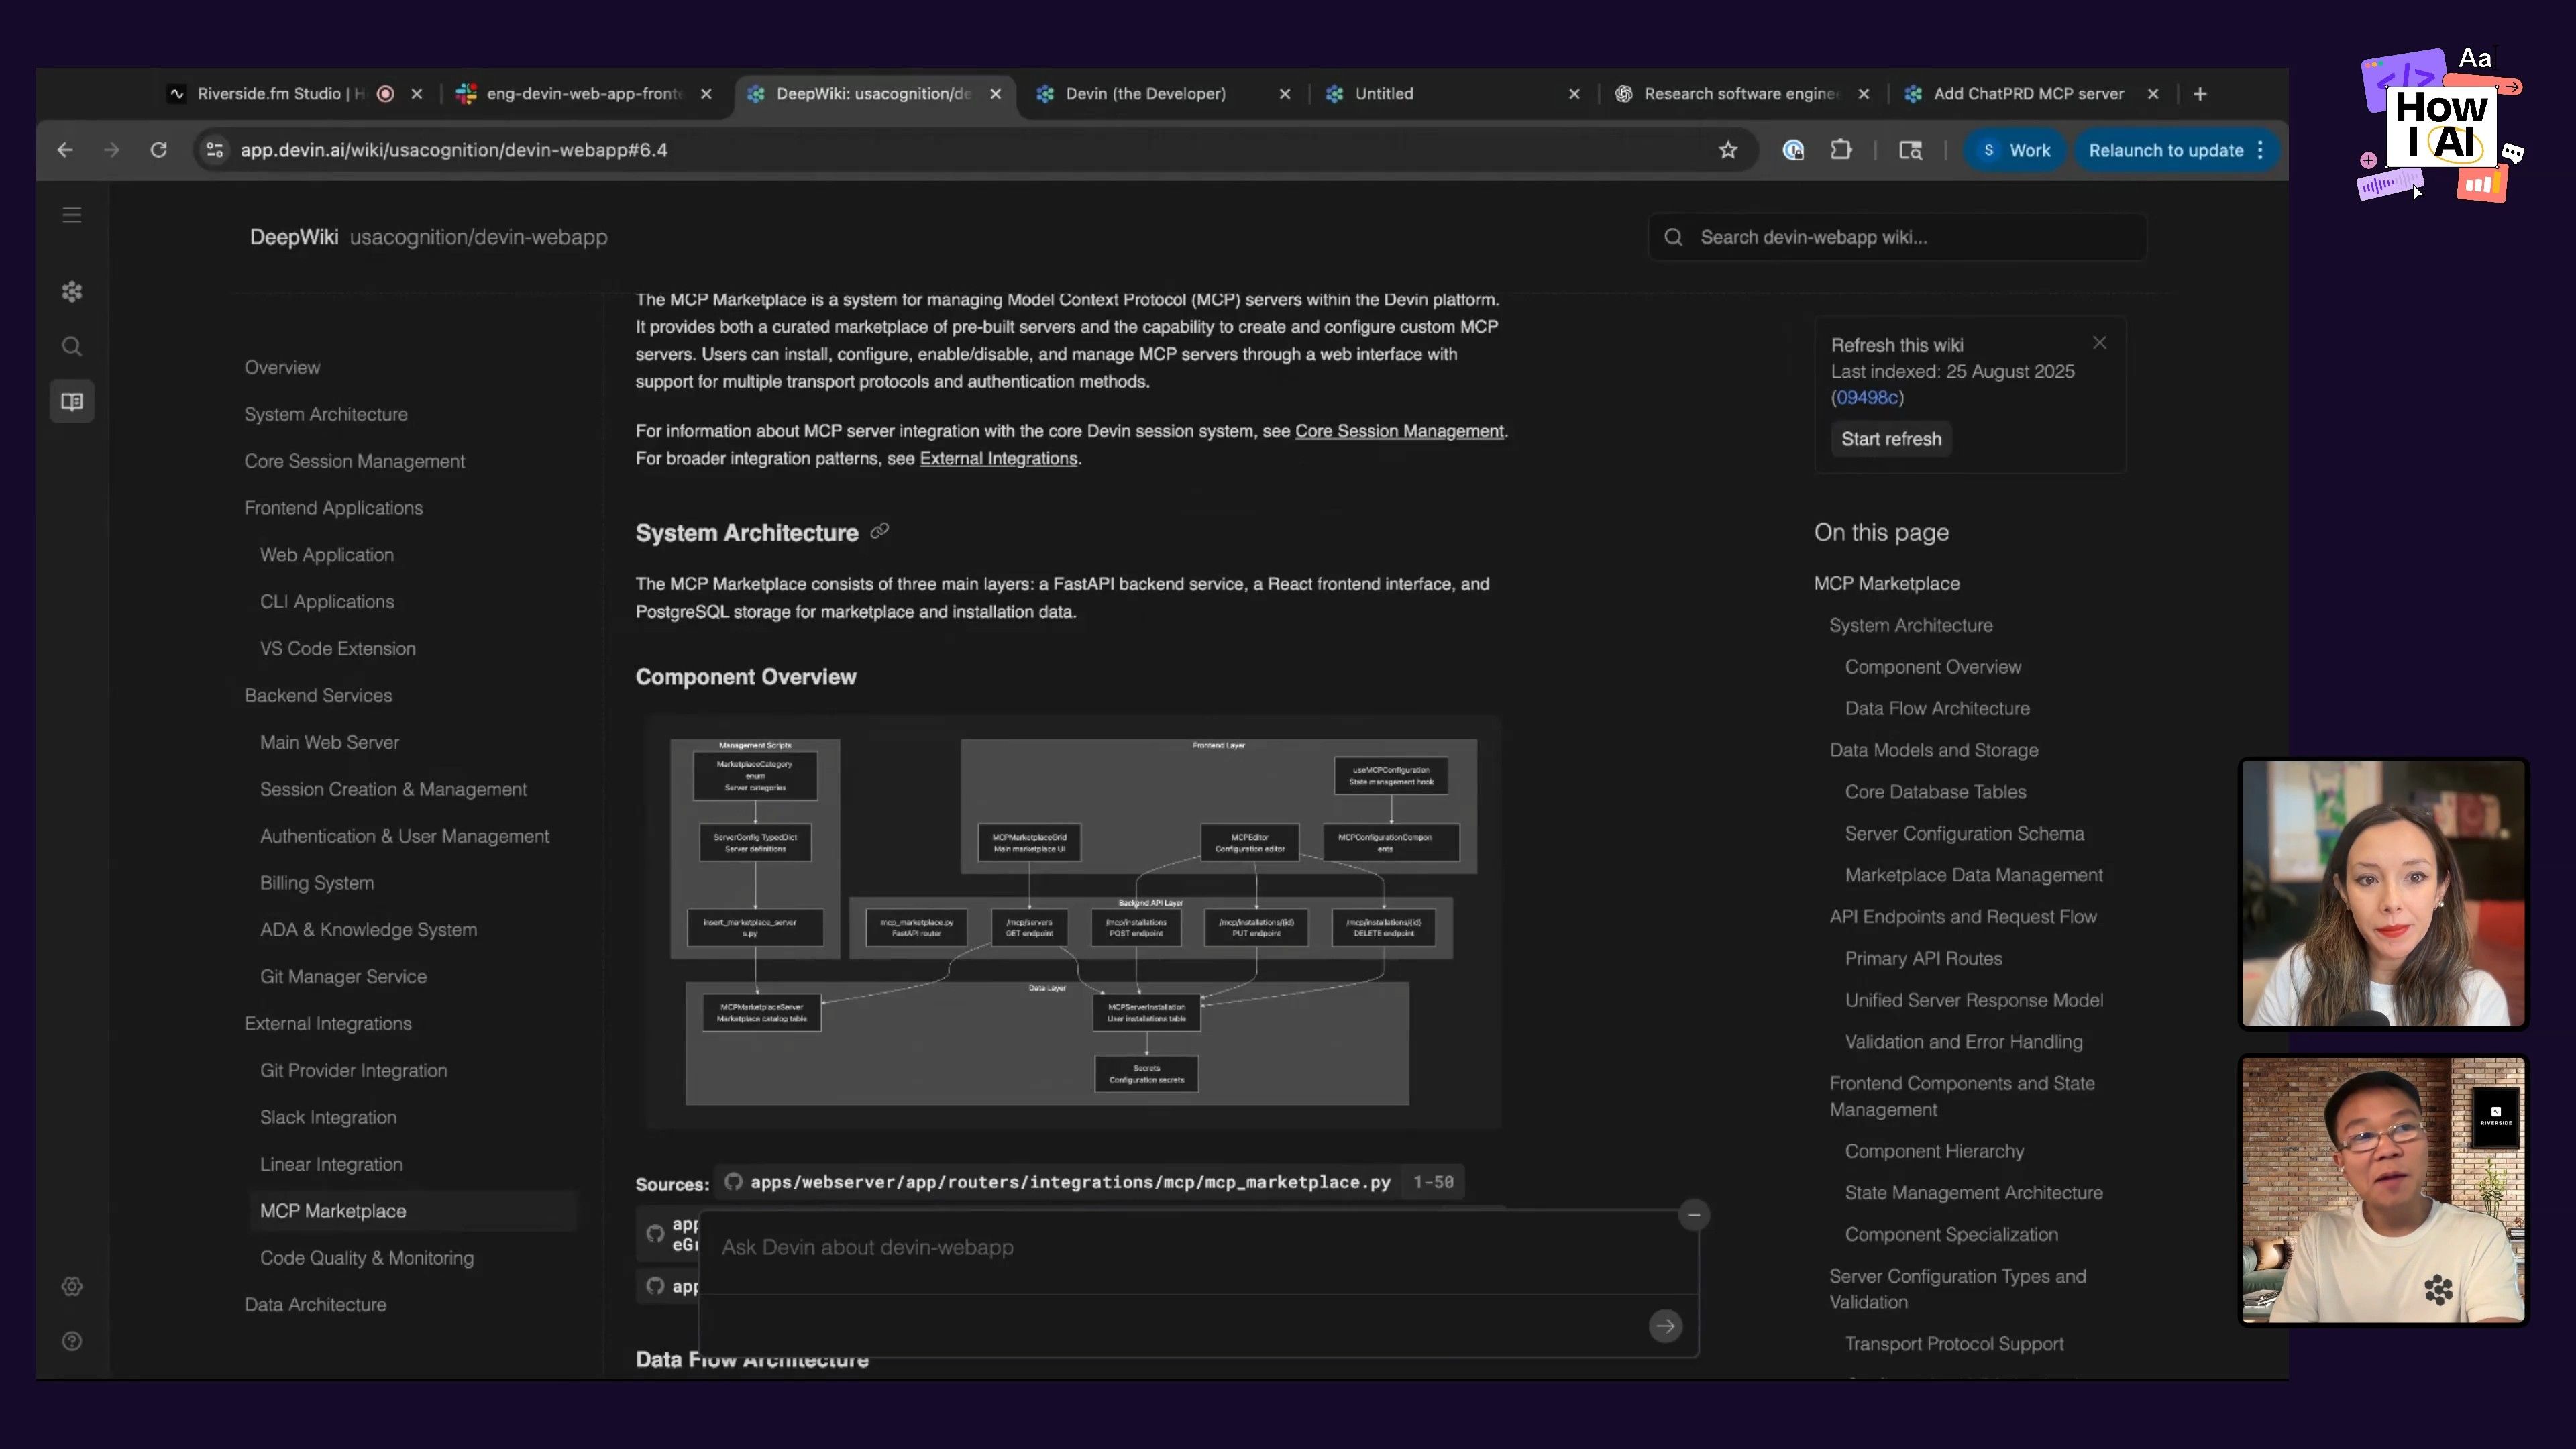2576x1449 pixels.
Task: Open Code Quality & Monitoring page
Action: coord(367,1259)
